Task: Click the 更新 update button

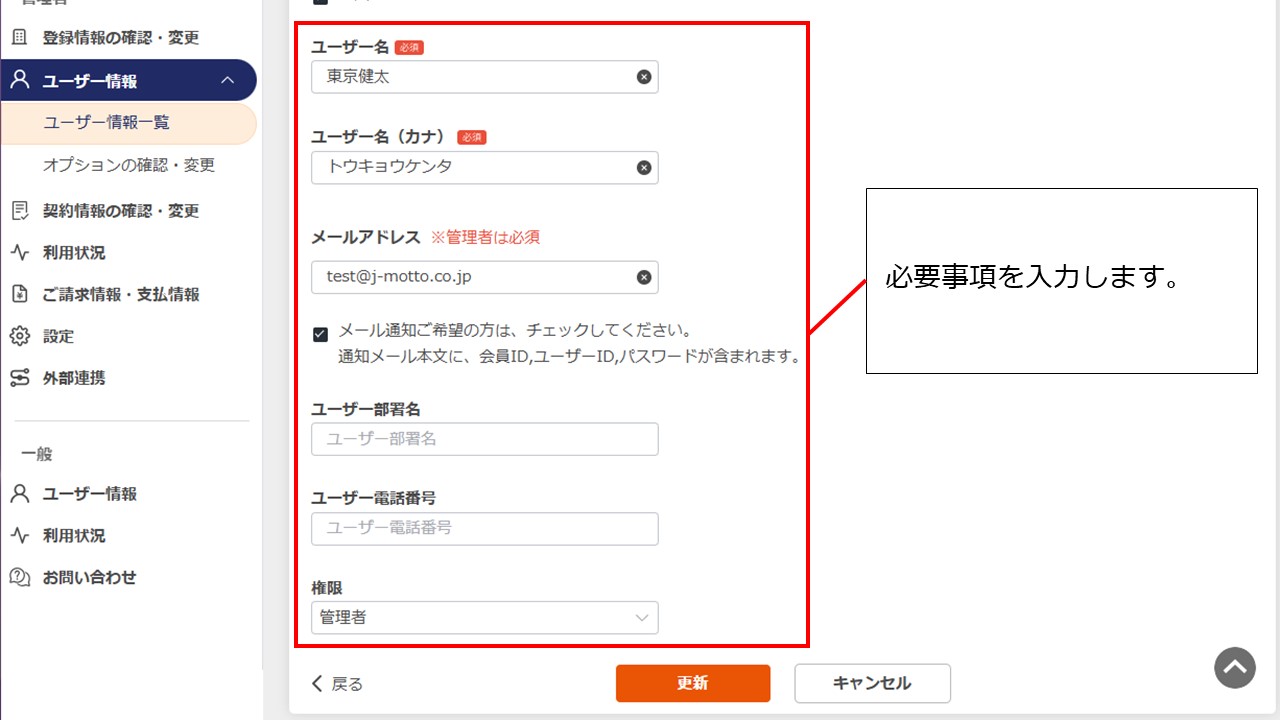Action: point(693,683)
